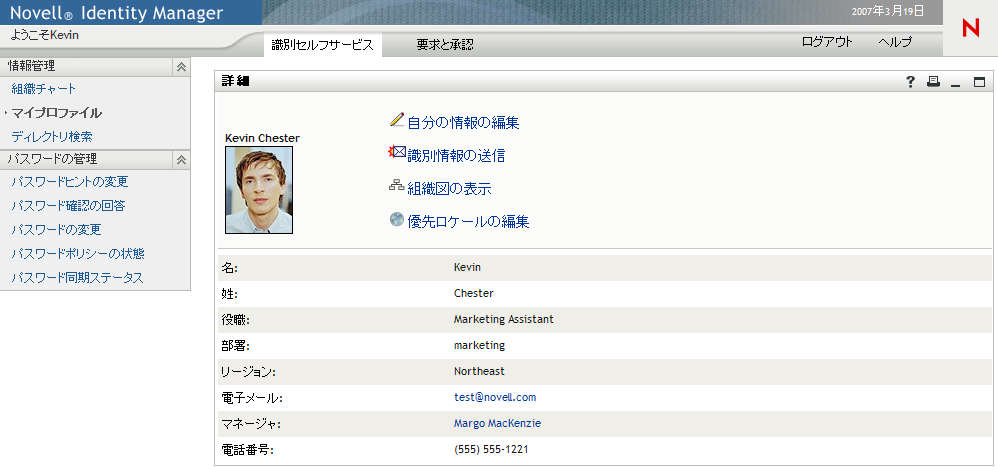Open パスワードヒントの変更
This screenshot has height=469, width=998.
70,182
